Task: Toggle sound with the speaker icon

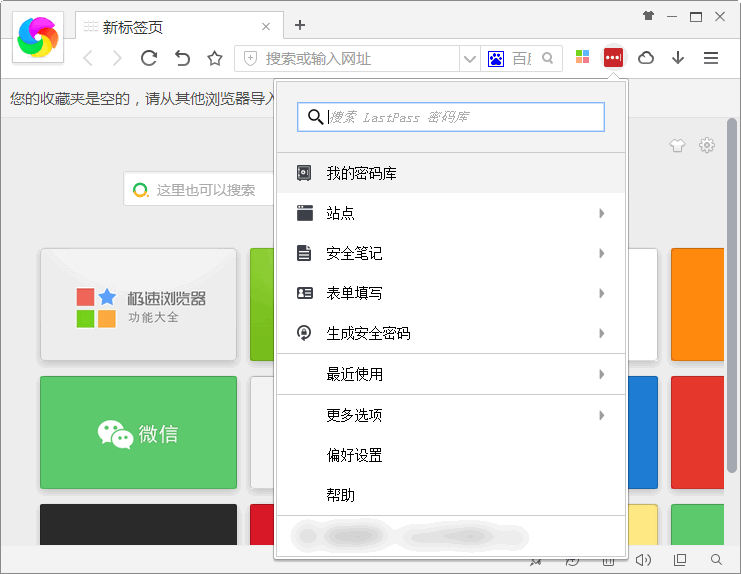Action: tap(643, 560)
